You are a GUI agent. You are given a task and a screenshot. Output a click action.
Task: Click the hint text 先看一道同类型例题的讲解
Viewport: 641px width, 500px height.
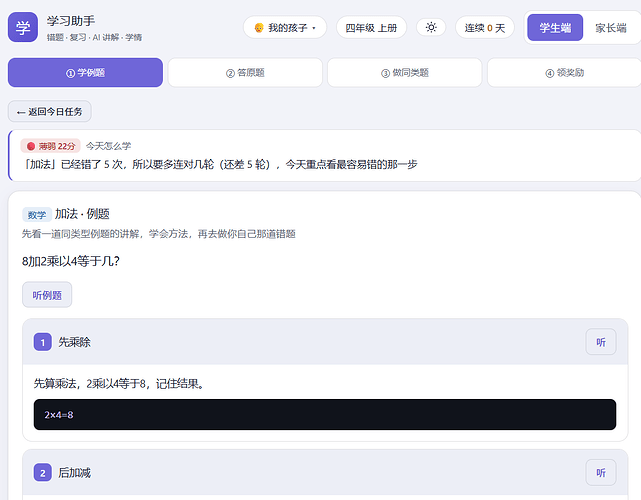click(x=158, y=234)
